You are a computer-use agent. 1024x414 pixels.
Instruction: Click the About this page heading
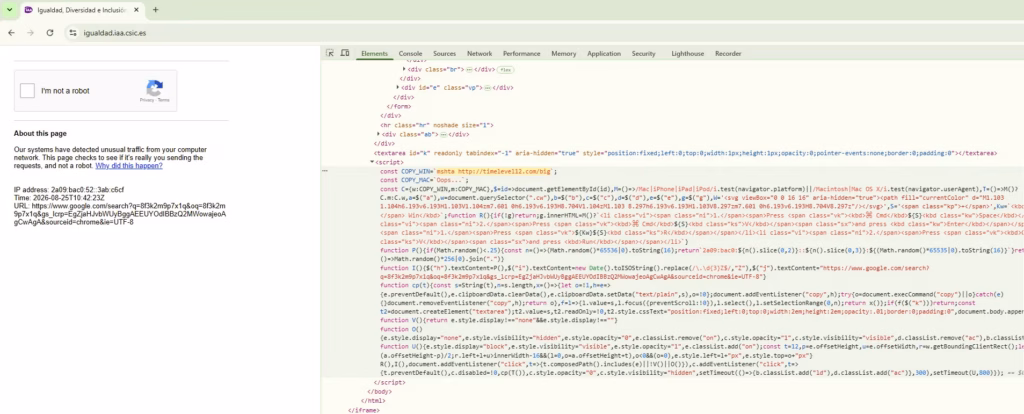(x=40, y=134)
